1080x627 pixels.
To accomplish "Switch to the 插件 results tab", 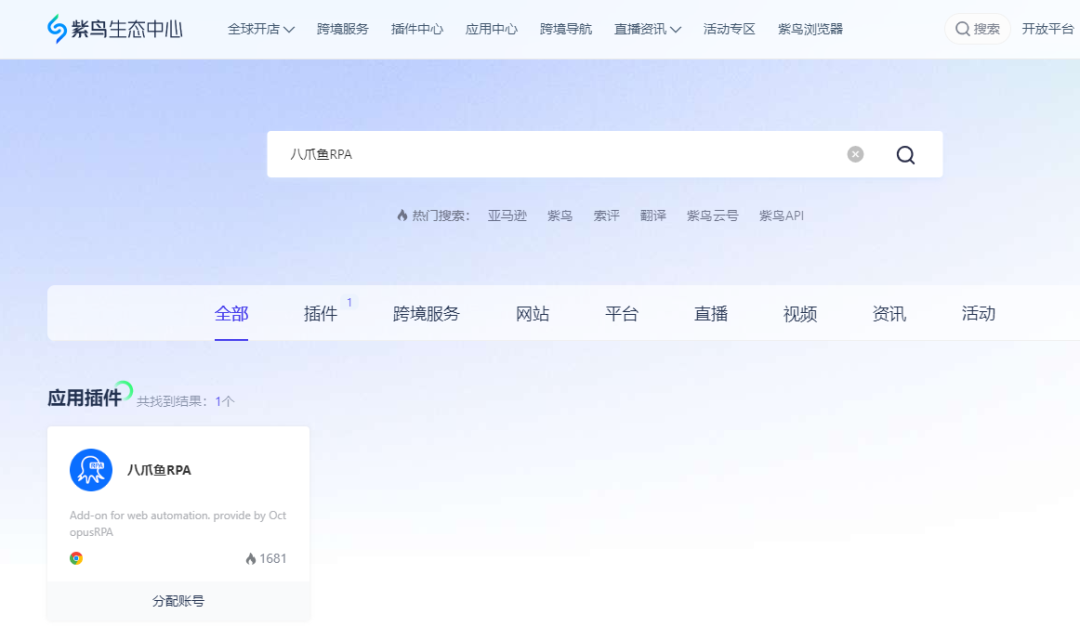I will click(x=320, y=313).
